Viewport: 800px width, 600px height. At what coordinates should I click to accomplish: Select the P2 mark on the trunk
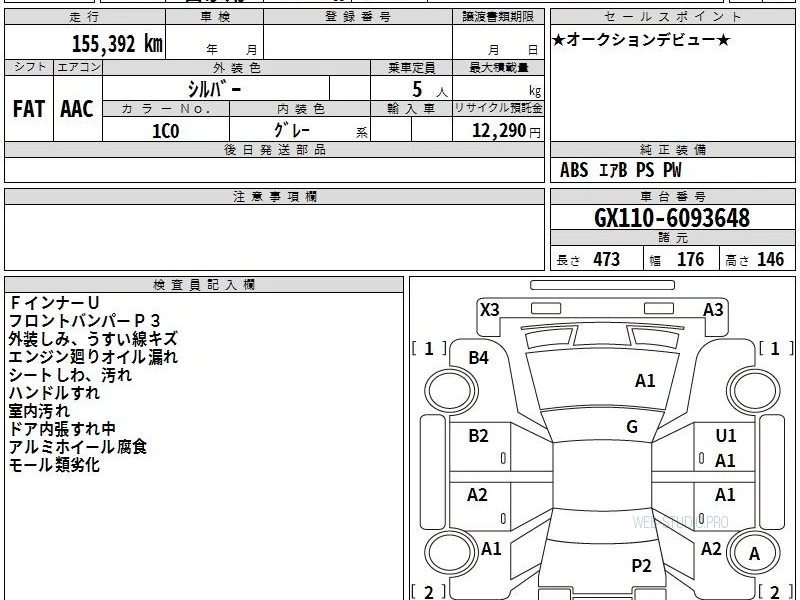pyautogui.click(x=641, y=565)
